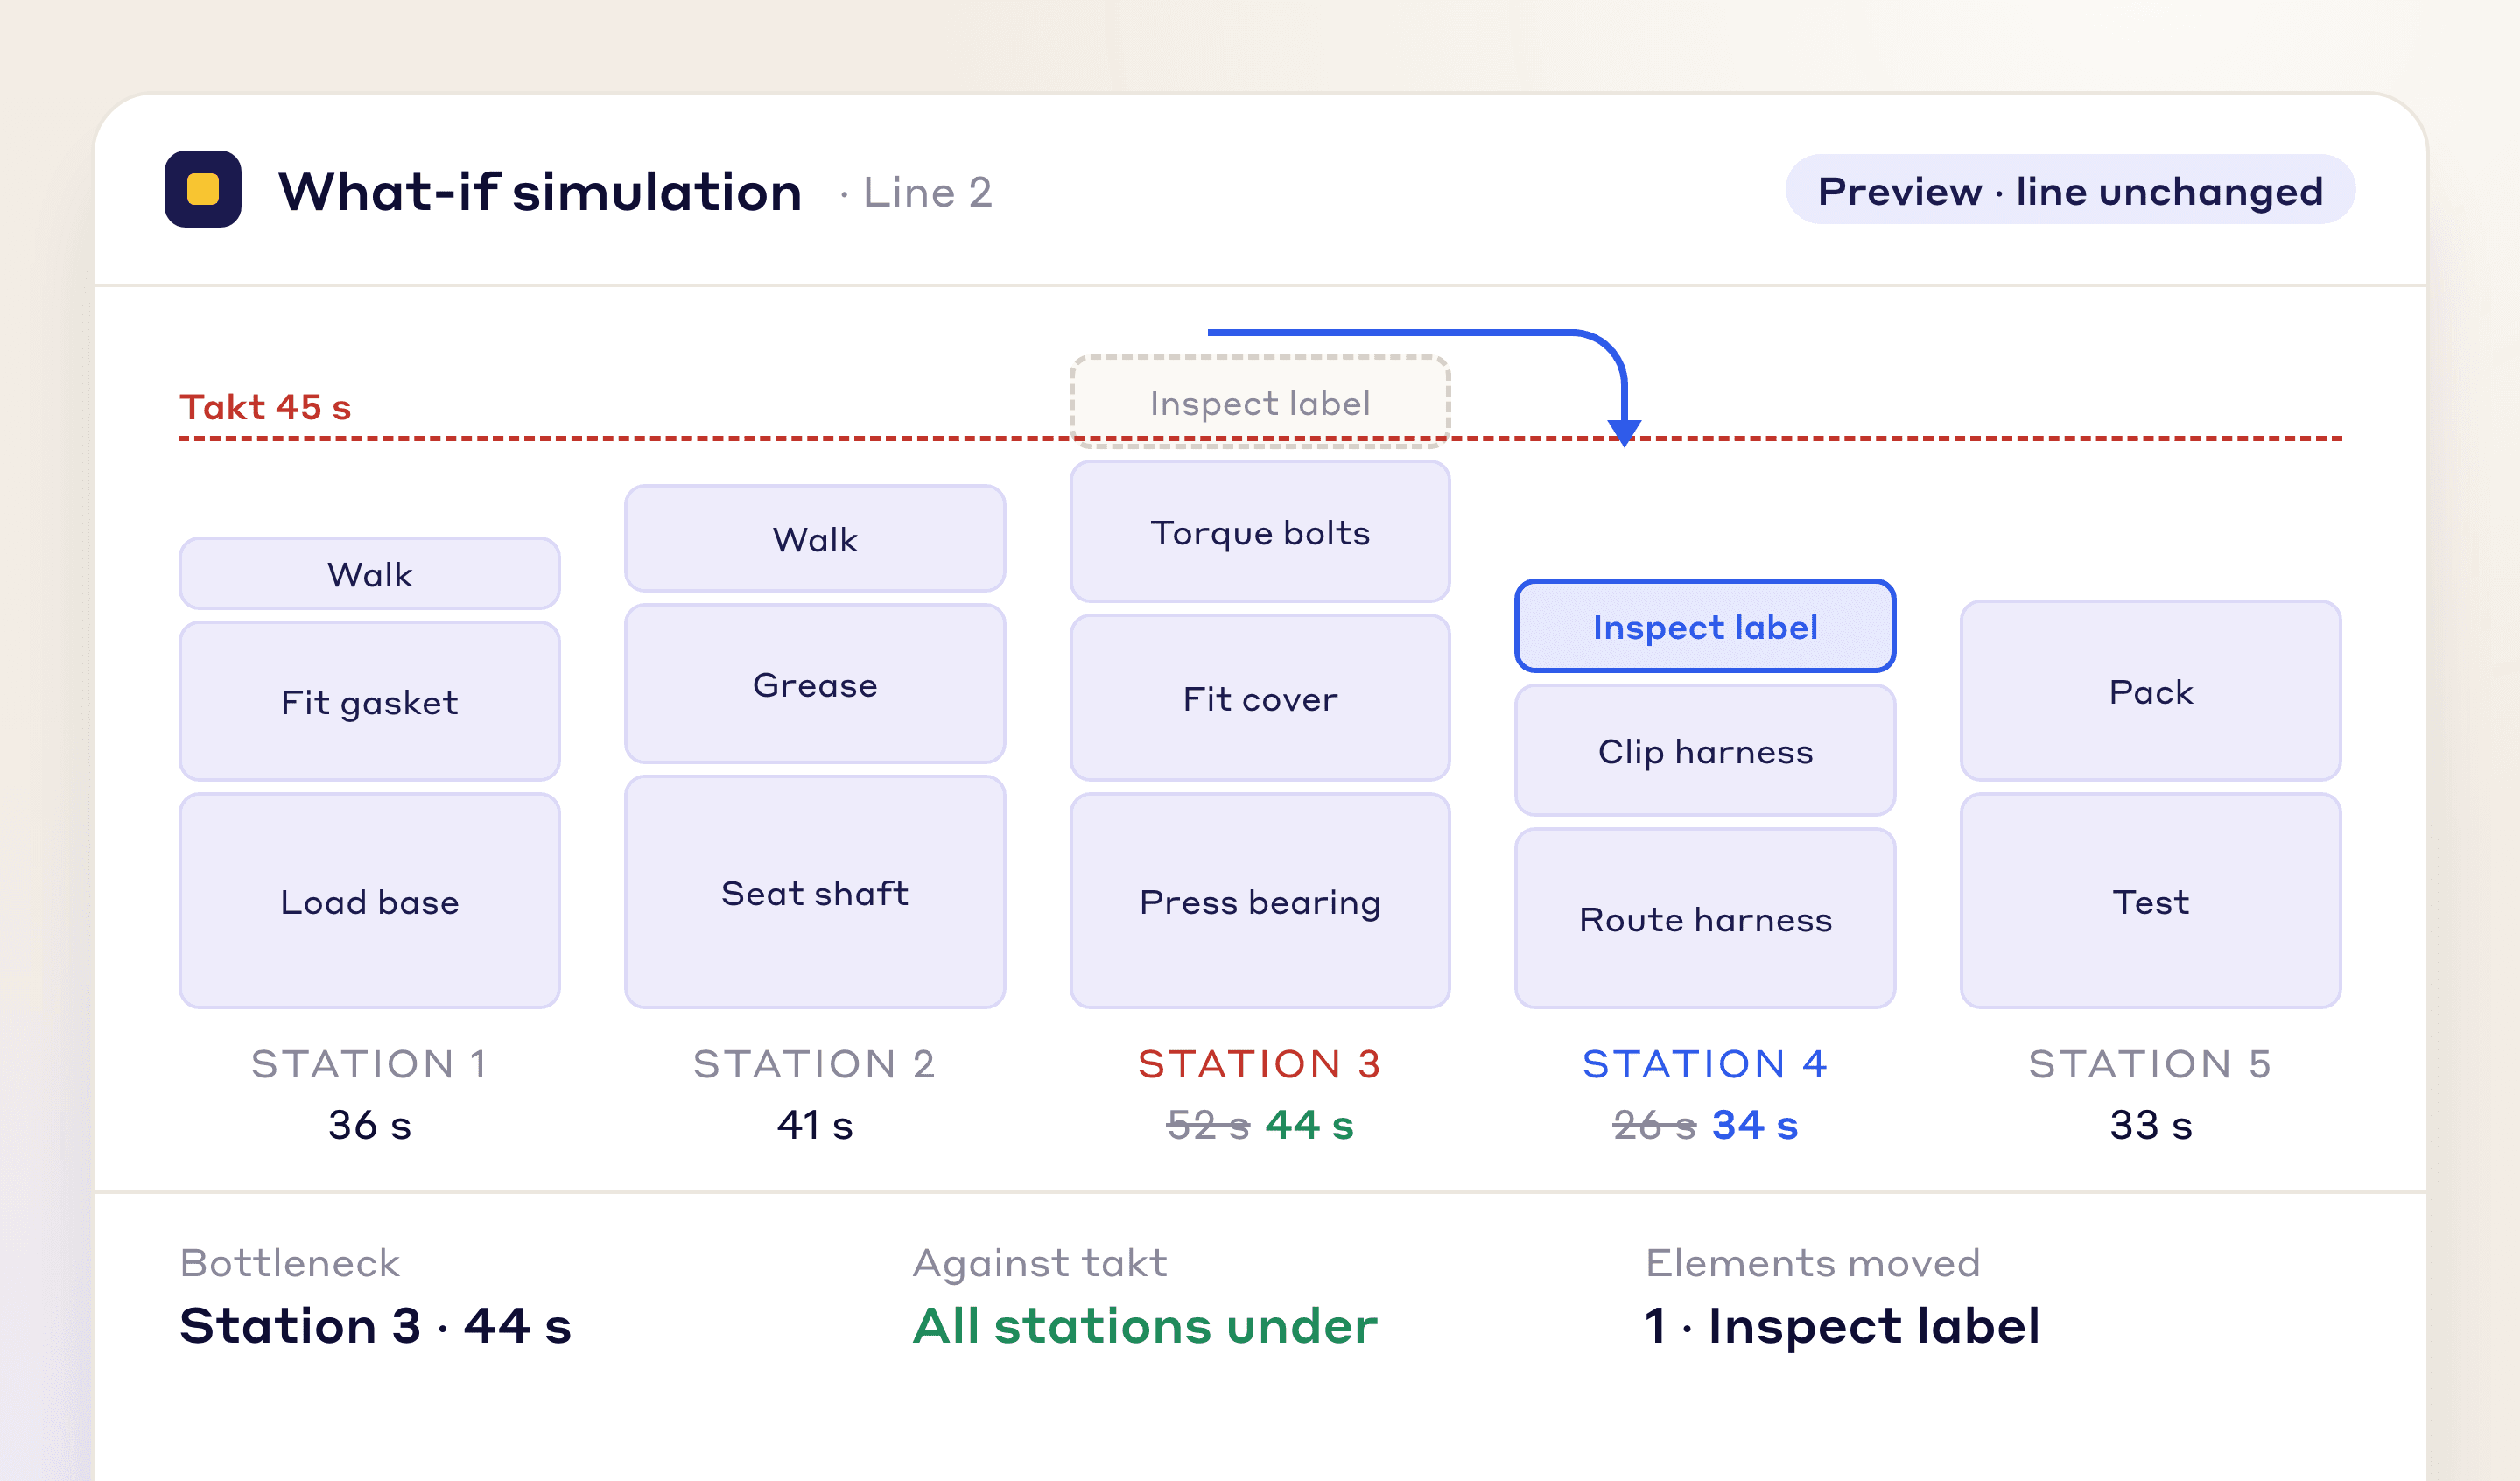Select the Torque bolts block
Screen dimensions: 2520x1481
1260,532
